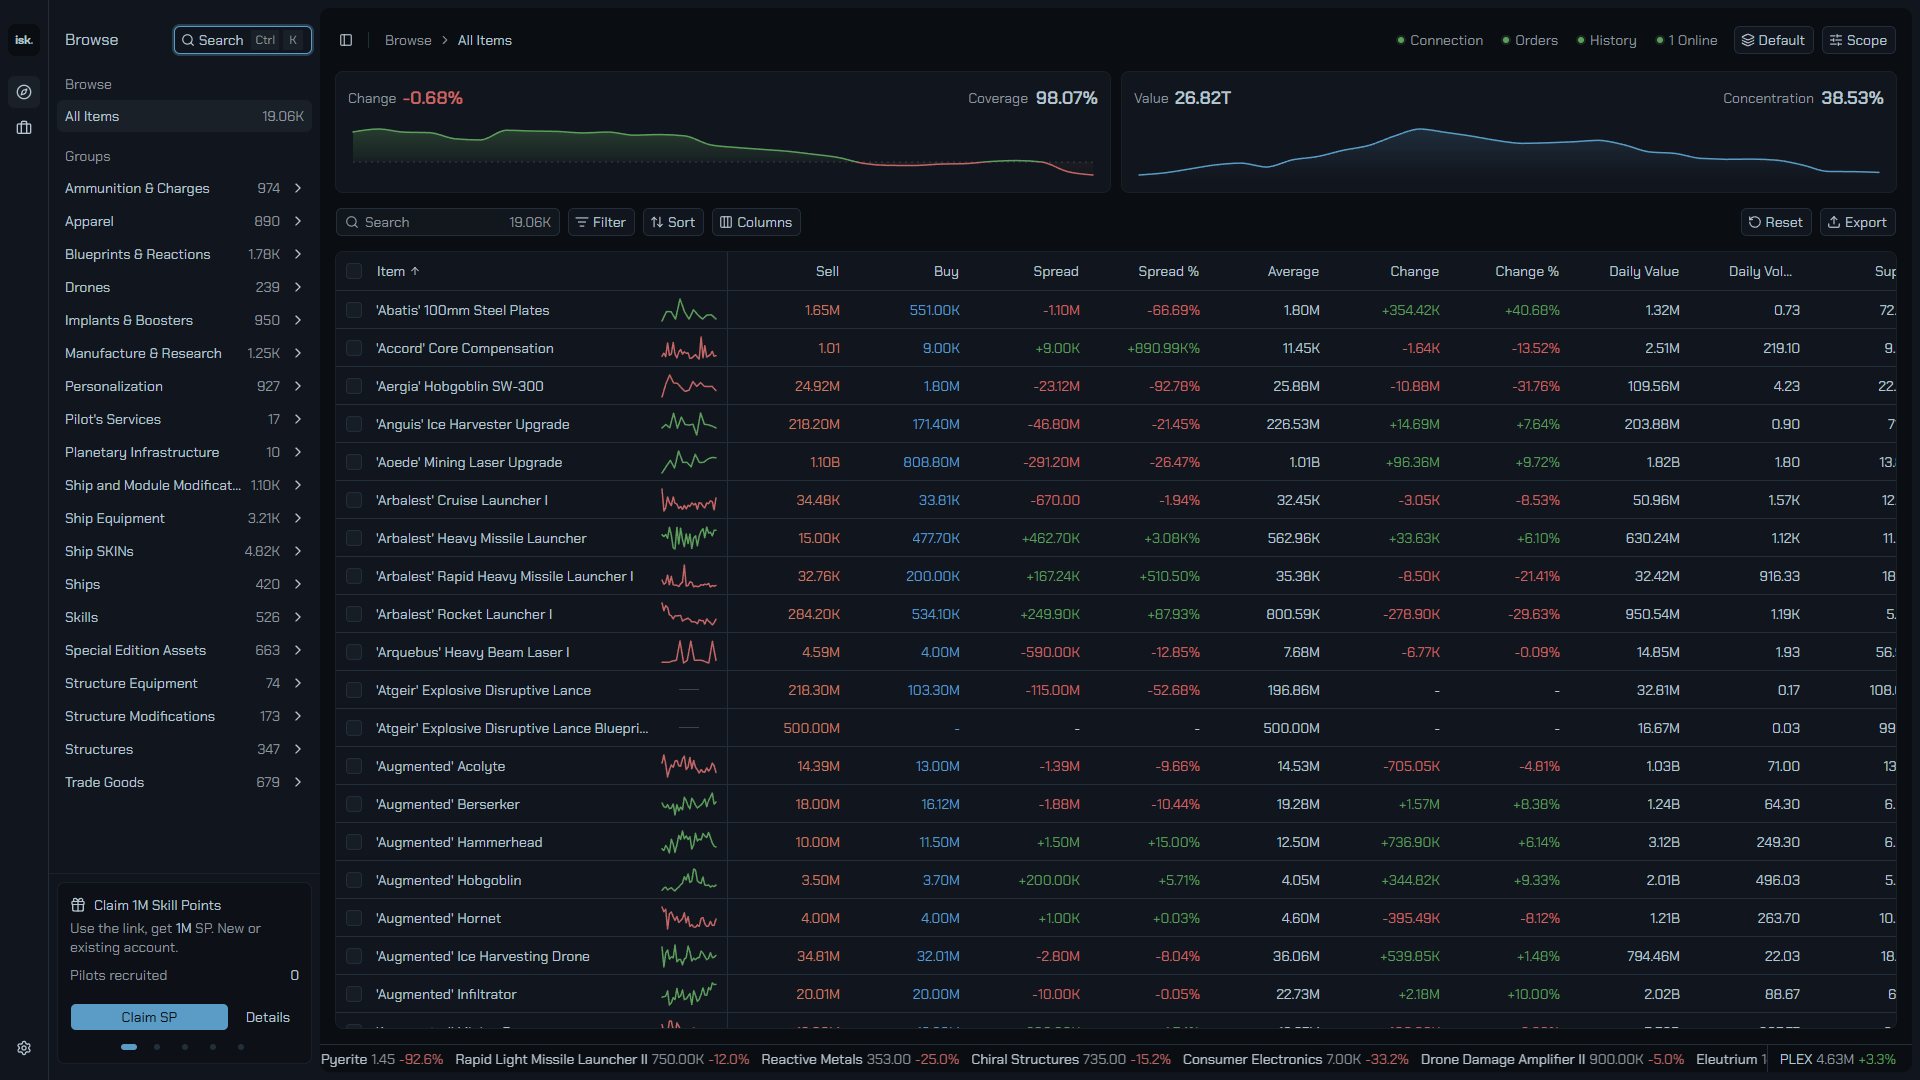The height and width of the screenshot is (1080, 1920).
Task: Open sparkline chart for 'Arbalest' Cruise Launcher I
Action: pyautogui.click(x=689, y=500)
